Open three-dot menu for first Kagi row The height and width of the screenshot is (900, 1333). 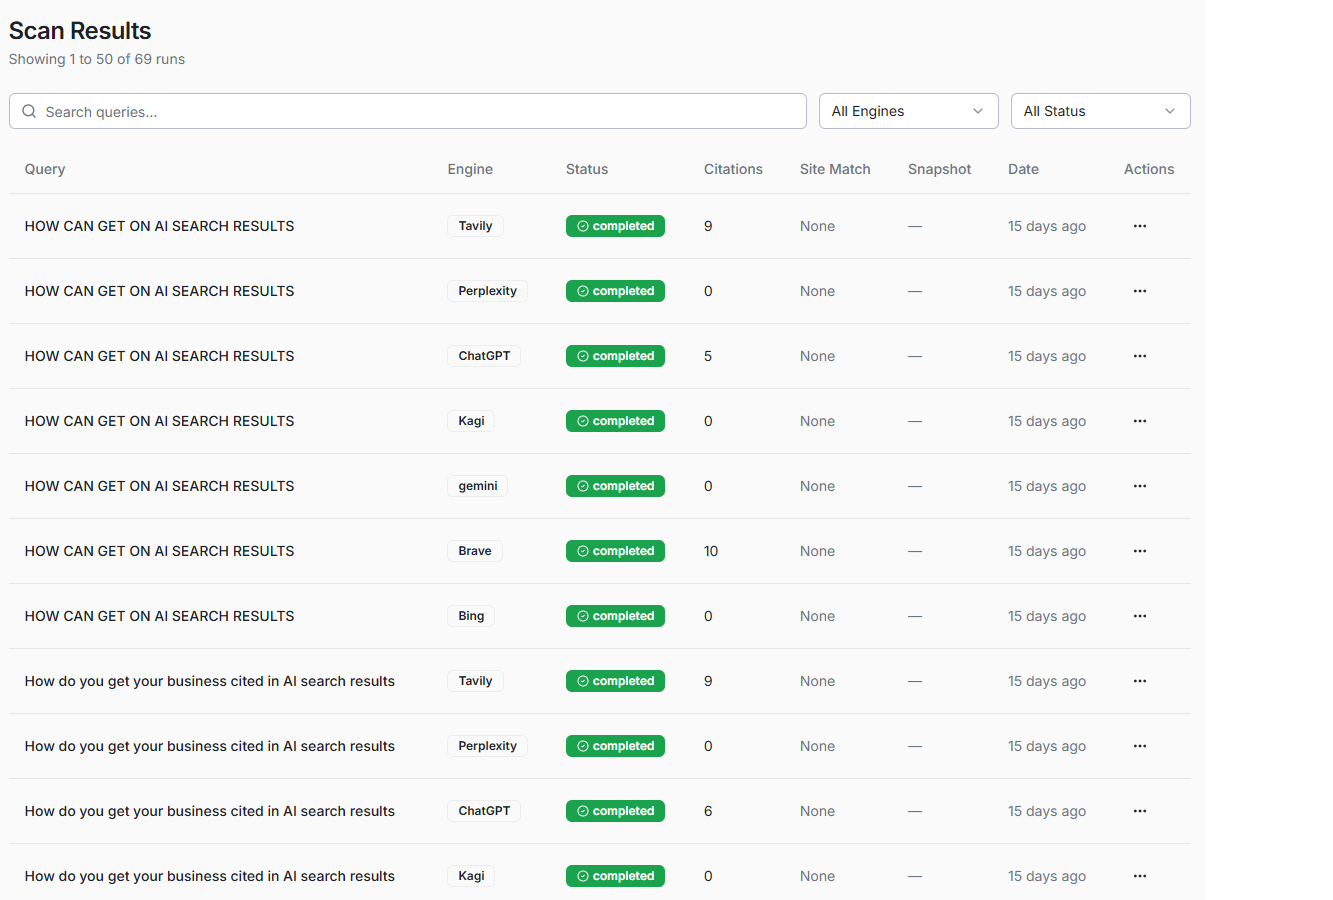1139,421
